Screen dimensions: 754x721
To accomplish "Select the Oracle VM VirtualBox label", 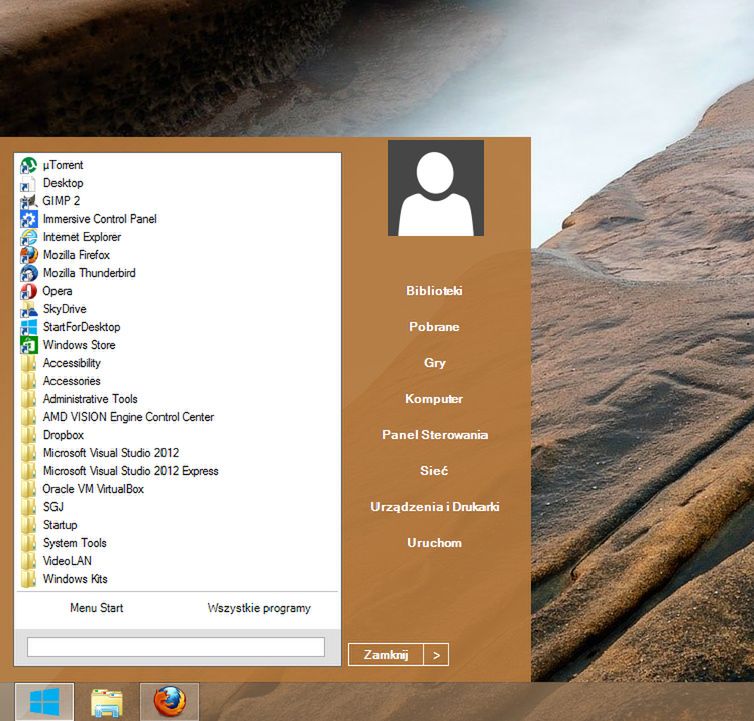I will coord(93,489).
